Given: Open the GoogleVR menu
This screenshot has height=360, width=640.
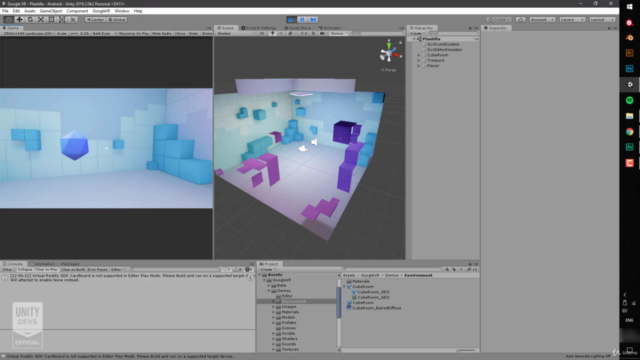Looking at the screenshot, I should point(101,11).
